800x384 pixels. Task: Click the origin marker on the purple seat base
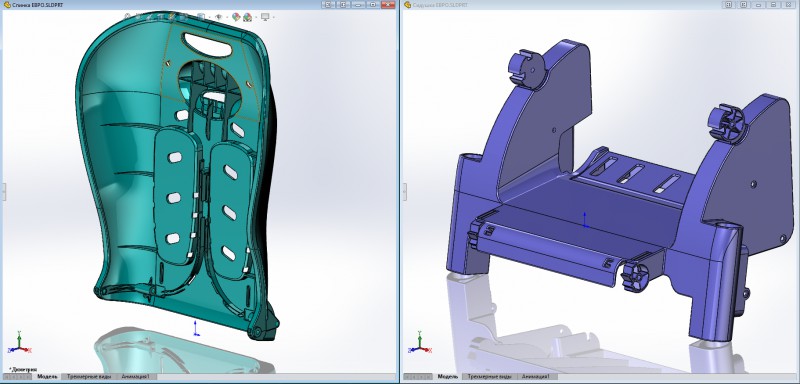585,220
